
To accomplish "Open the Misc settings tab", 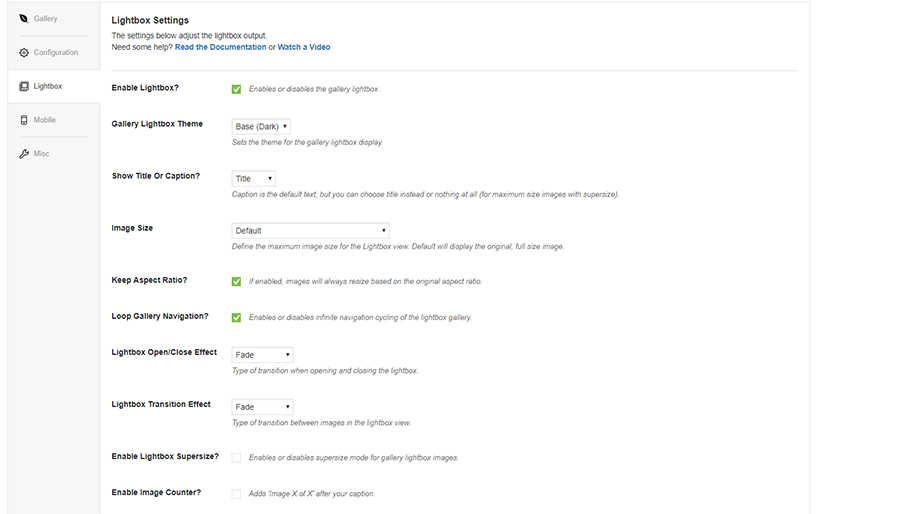I will (x=41, y=154).
